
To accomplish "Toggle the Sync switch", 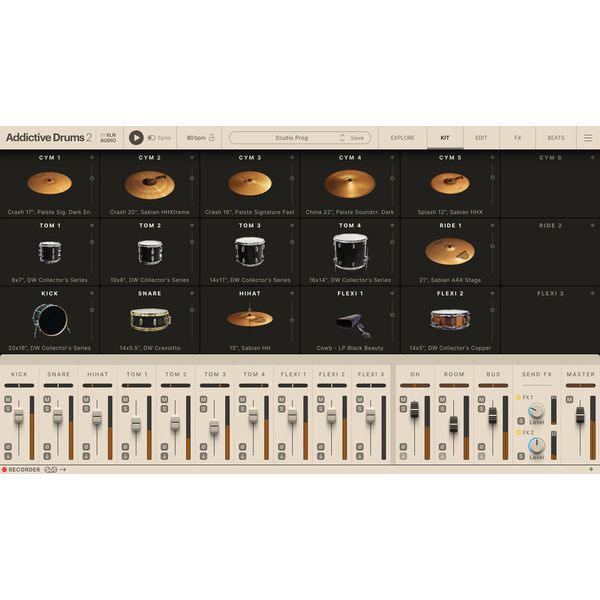I will point(152,138).
